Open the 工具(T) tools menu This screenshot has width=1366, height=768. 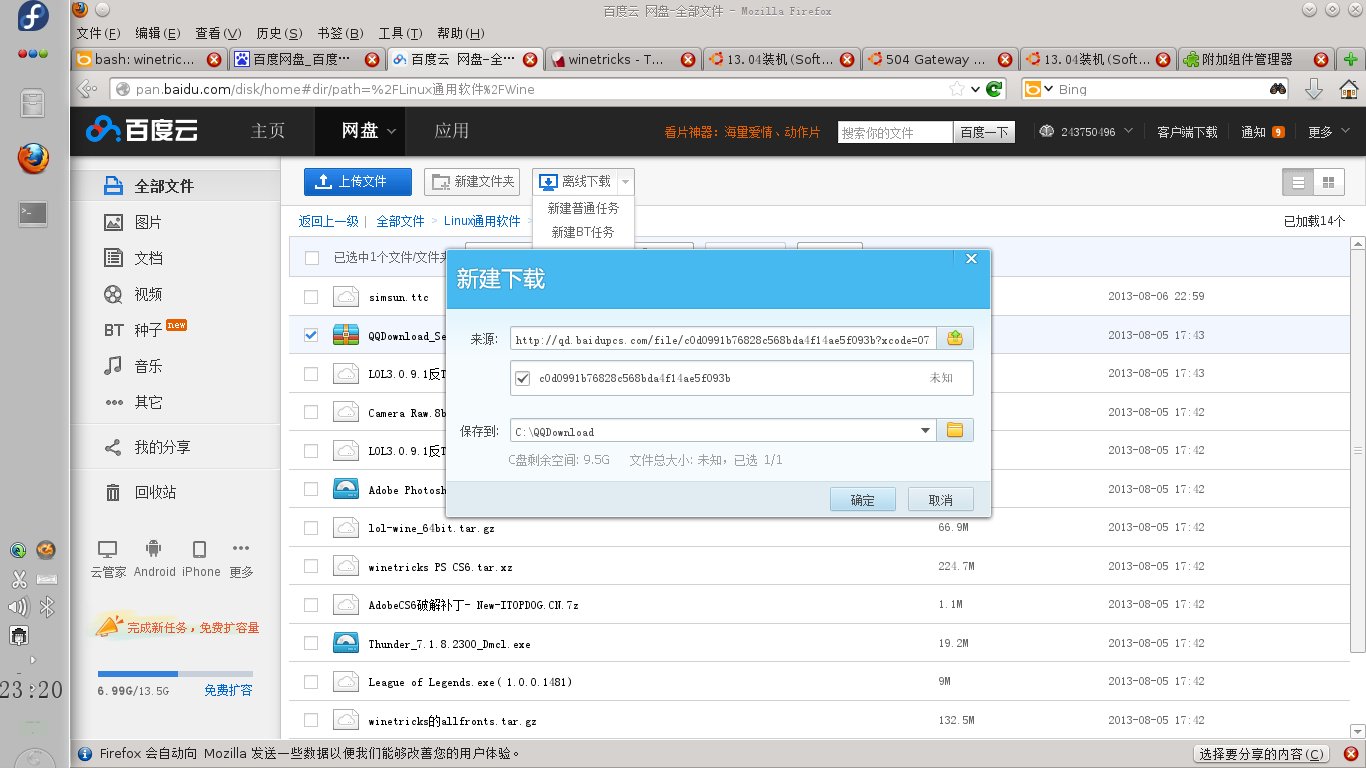[400, 34]
